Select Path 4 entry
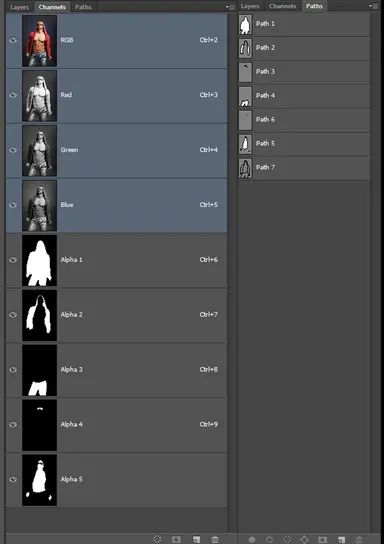 click(304, 96)
